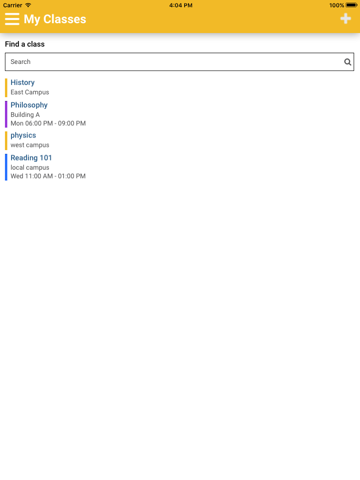Viewport: 360px width, 480px height.
Task: Tap the battery indicator icon
Action: [x=351, y=5]
